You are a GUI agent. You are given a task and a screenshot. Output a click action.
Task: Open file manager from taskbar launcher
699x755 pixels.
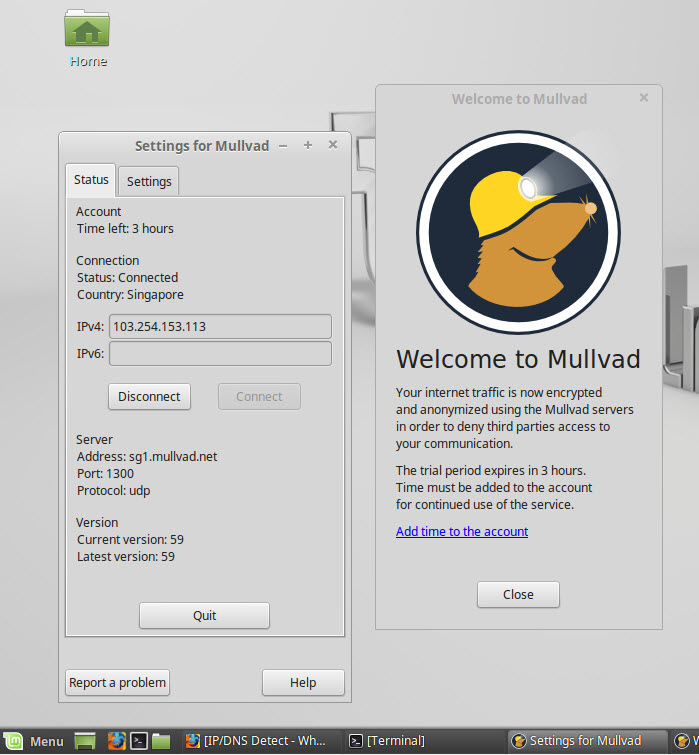[x=161, y=741]
